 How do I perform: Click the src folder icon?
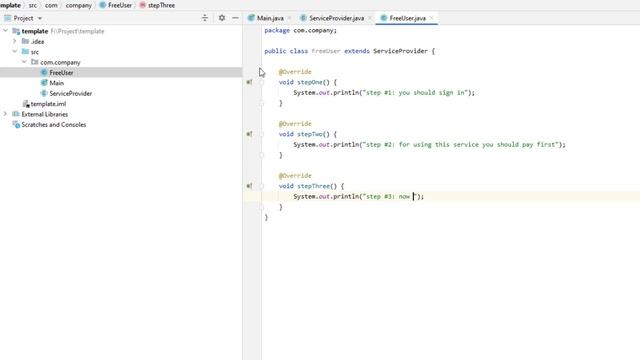coord(25,51)
